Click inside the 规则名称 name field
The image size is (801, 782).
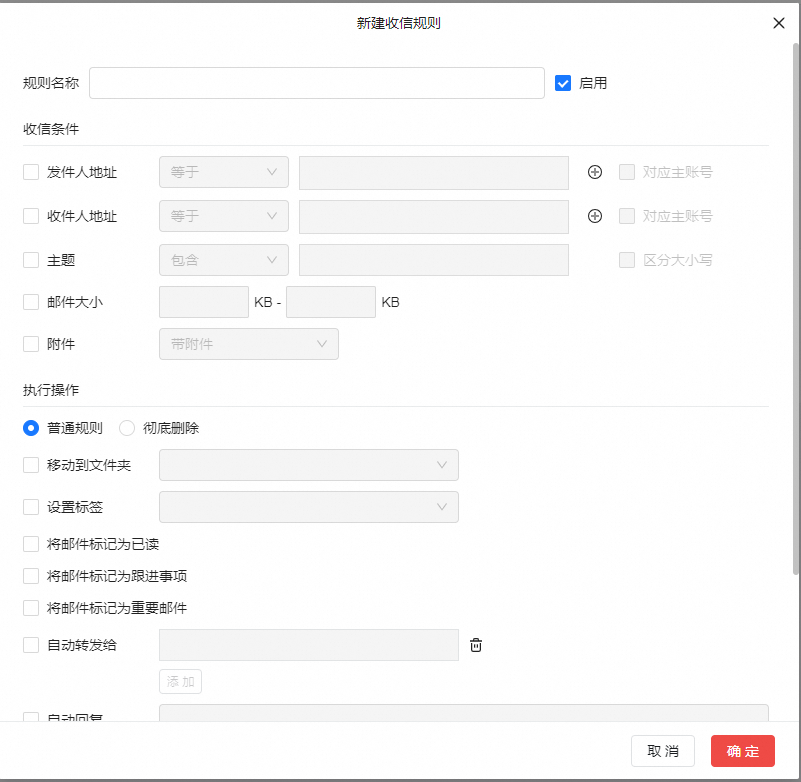tap(316, 83)
